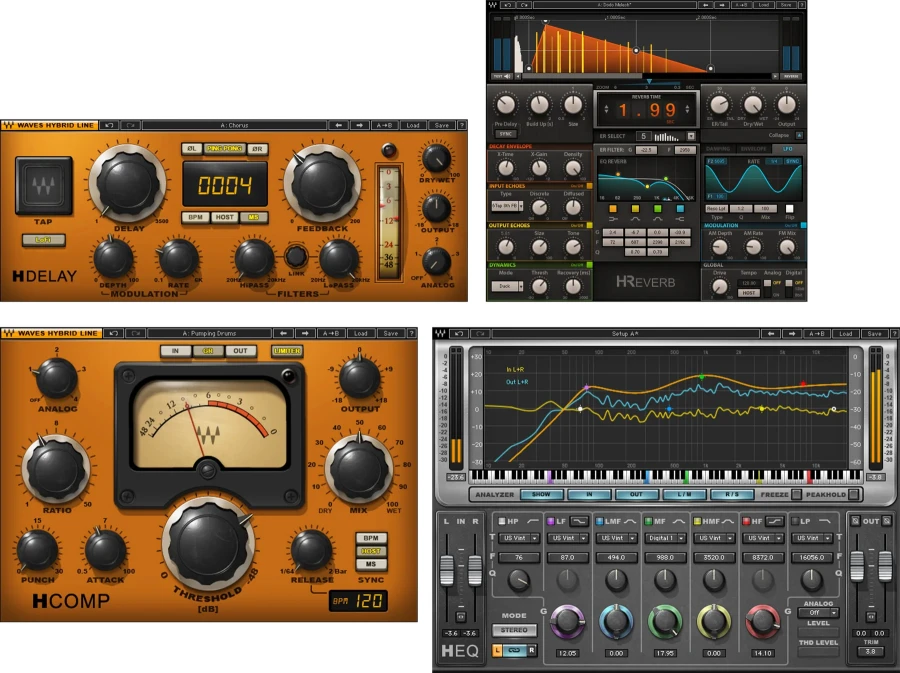
Task: Go to previous preset in H-Comp
Action: [x=283, y=333]
